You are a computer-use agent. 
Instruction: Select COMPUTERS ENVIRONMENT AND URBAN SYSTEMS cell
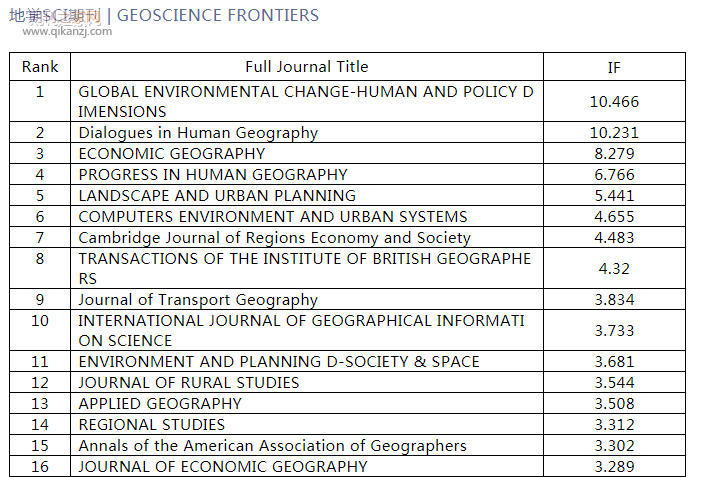click(273, 216)
